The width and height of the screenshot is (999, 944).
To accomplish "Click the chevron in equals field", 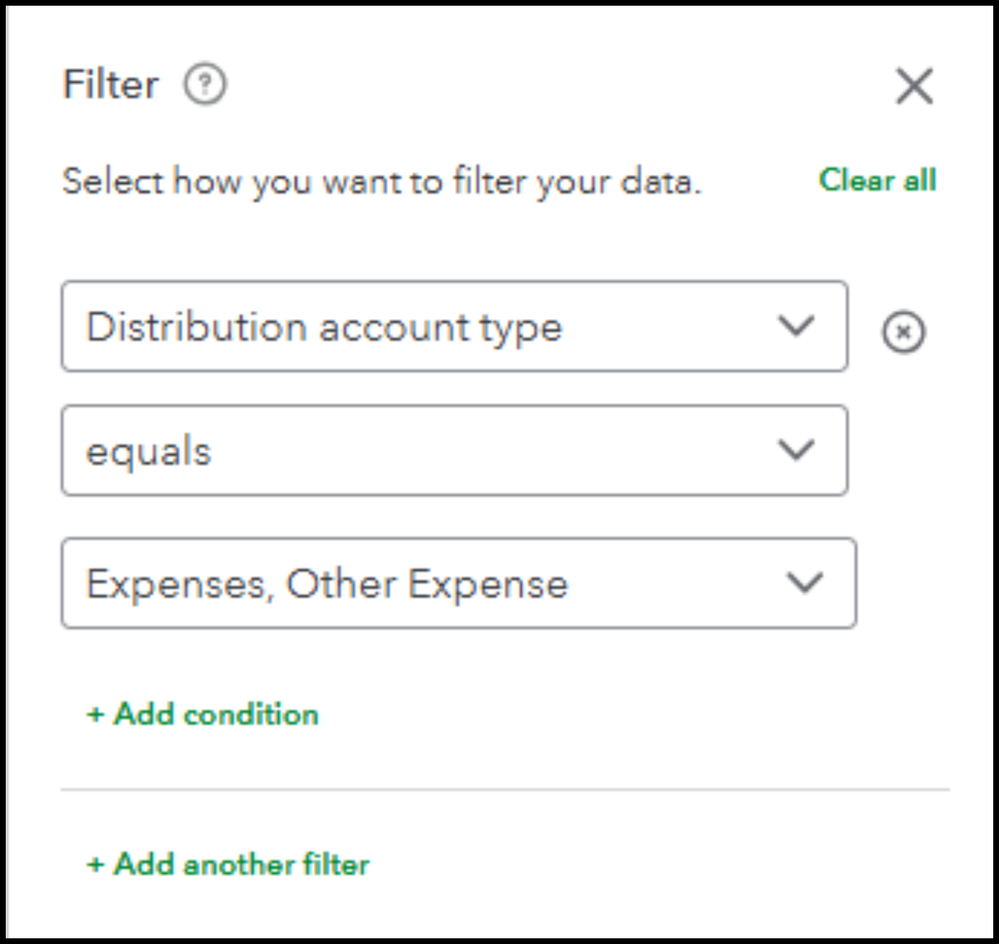I will point(796,451).
